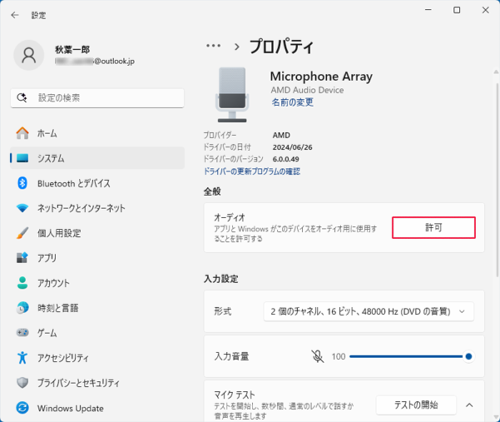
Task: Click driver date 2024/06/26 text
Action: pos(292,147)
